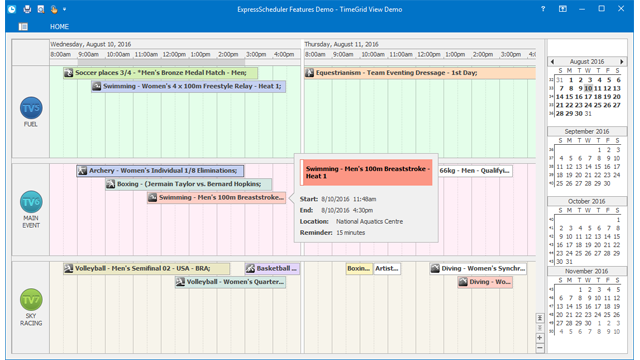Select the yellow Boxin... event on Thursday
The height and width of the screenshot is (360, 640).
tap(359, 269)
